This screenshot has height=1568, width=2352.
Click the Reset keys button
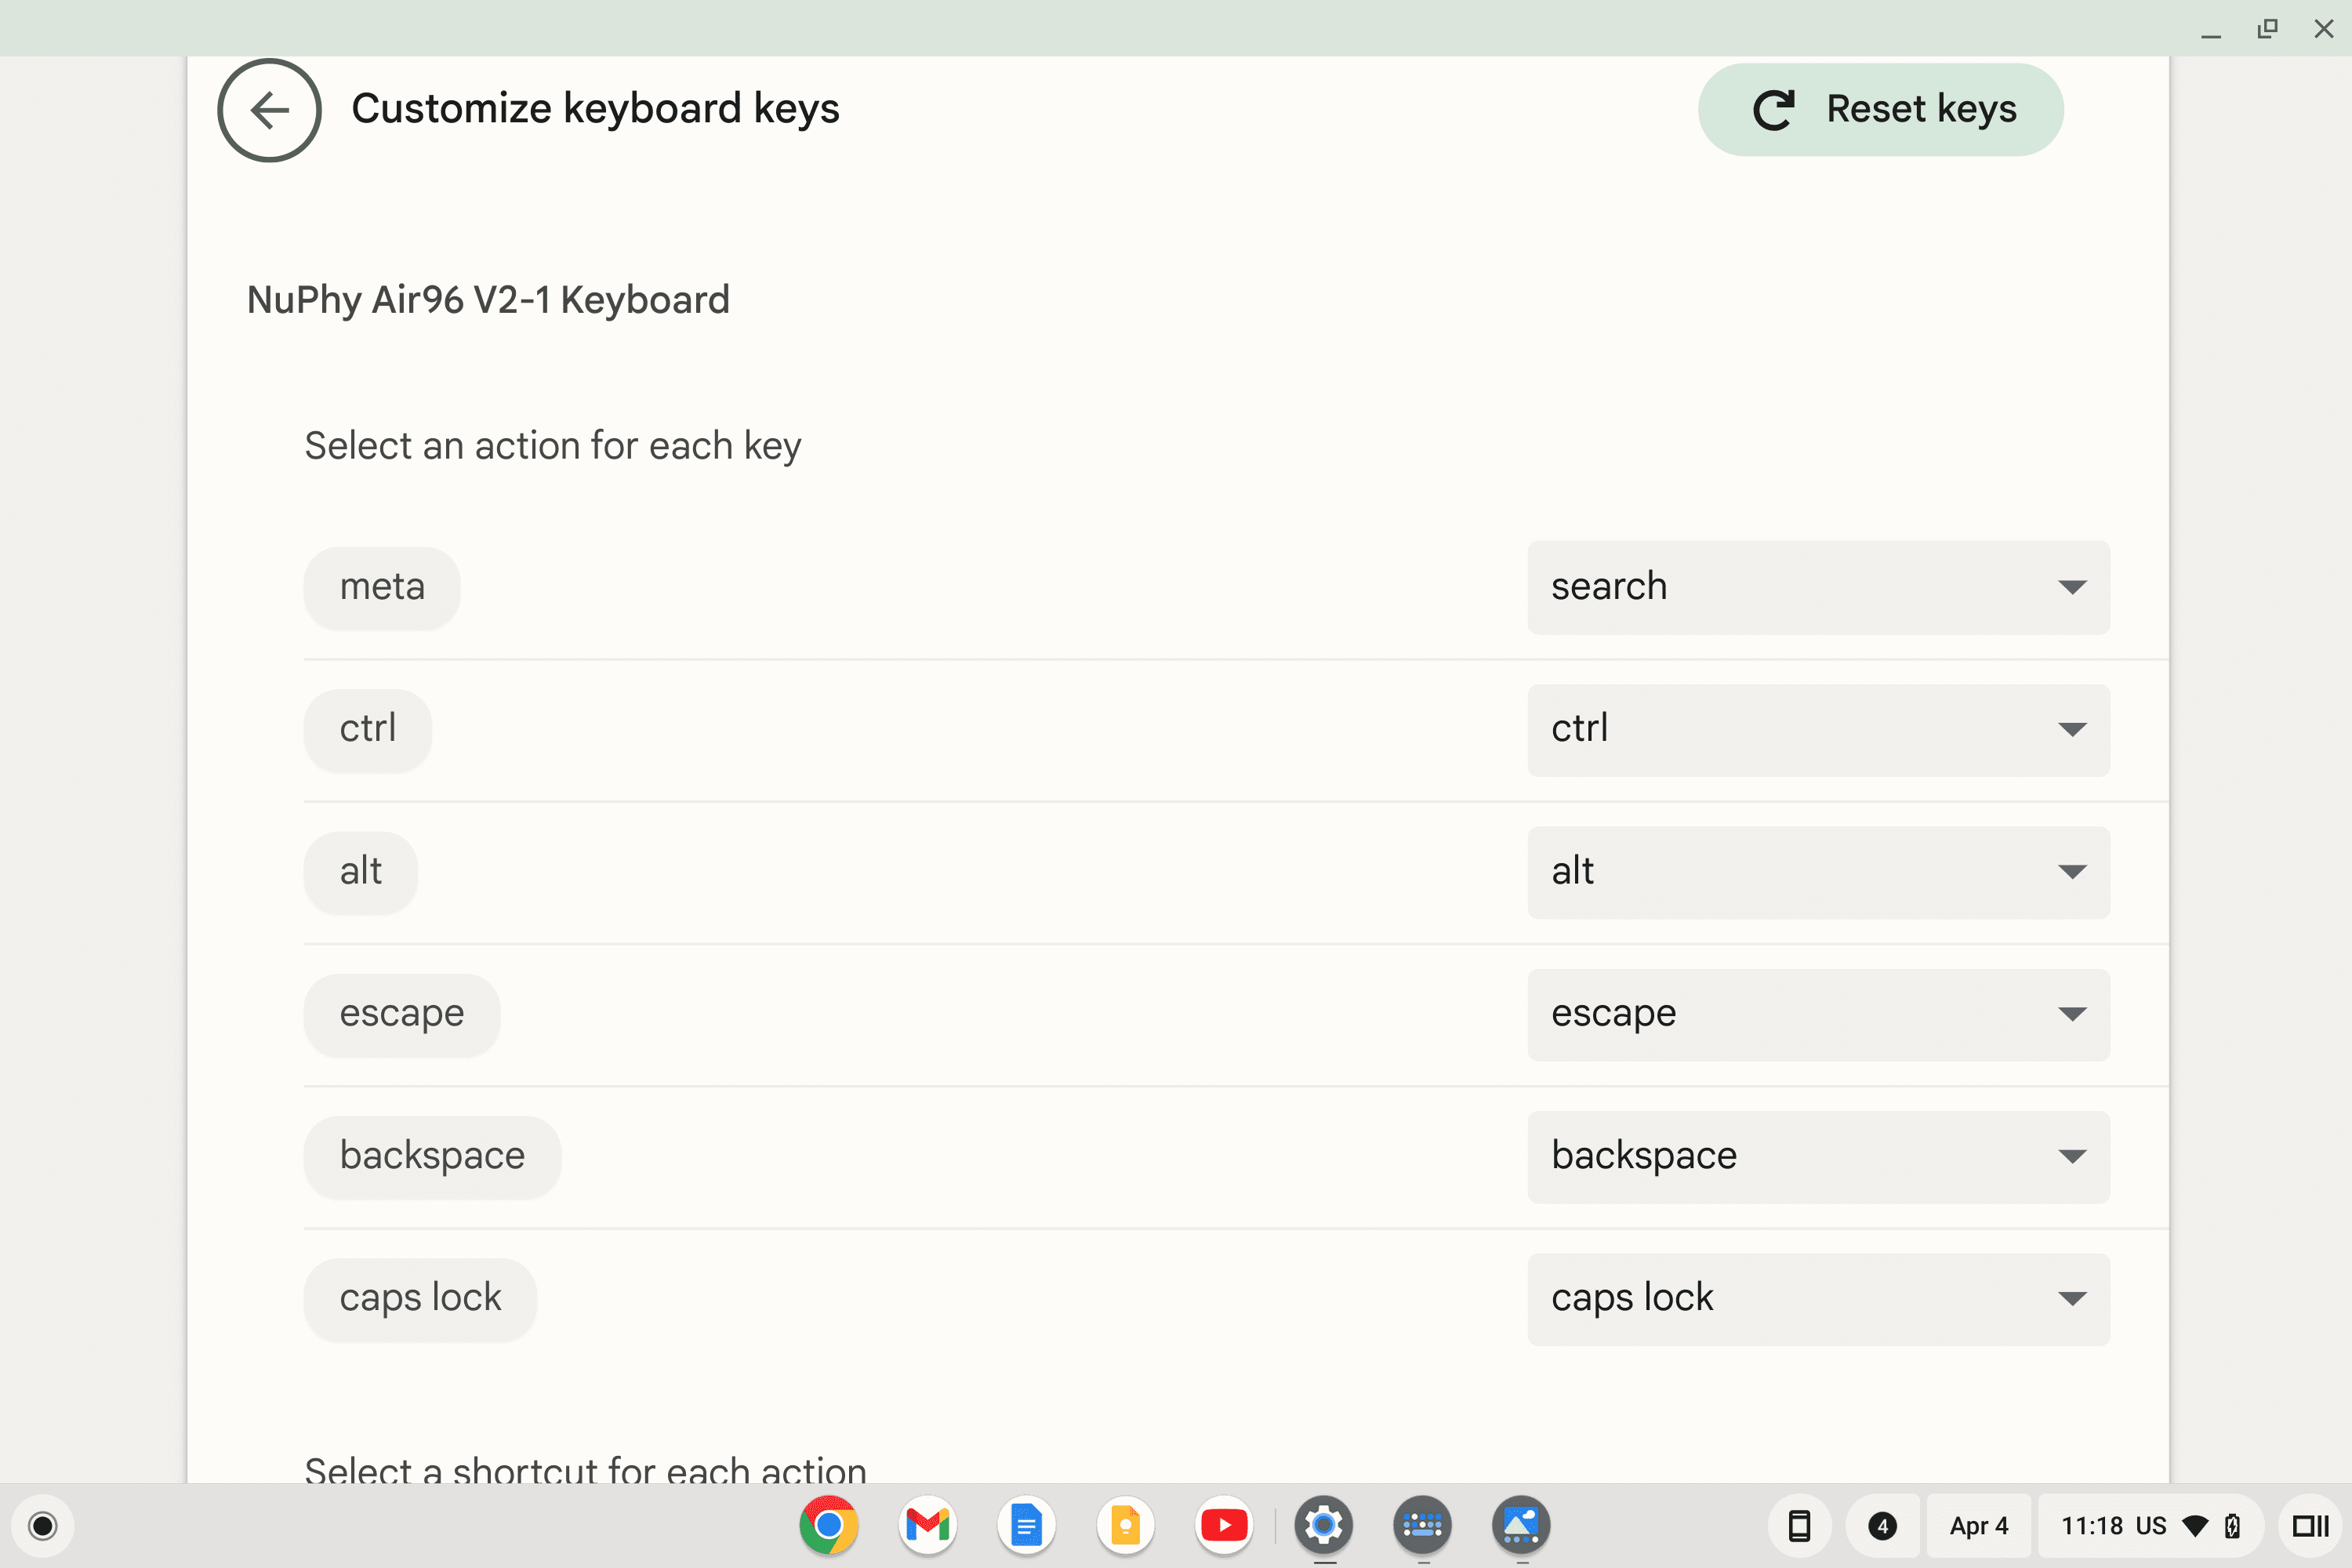[1883, 108]
